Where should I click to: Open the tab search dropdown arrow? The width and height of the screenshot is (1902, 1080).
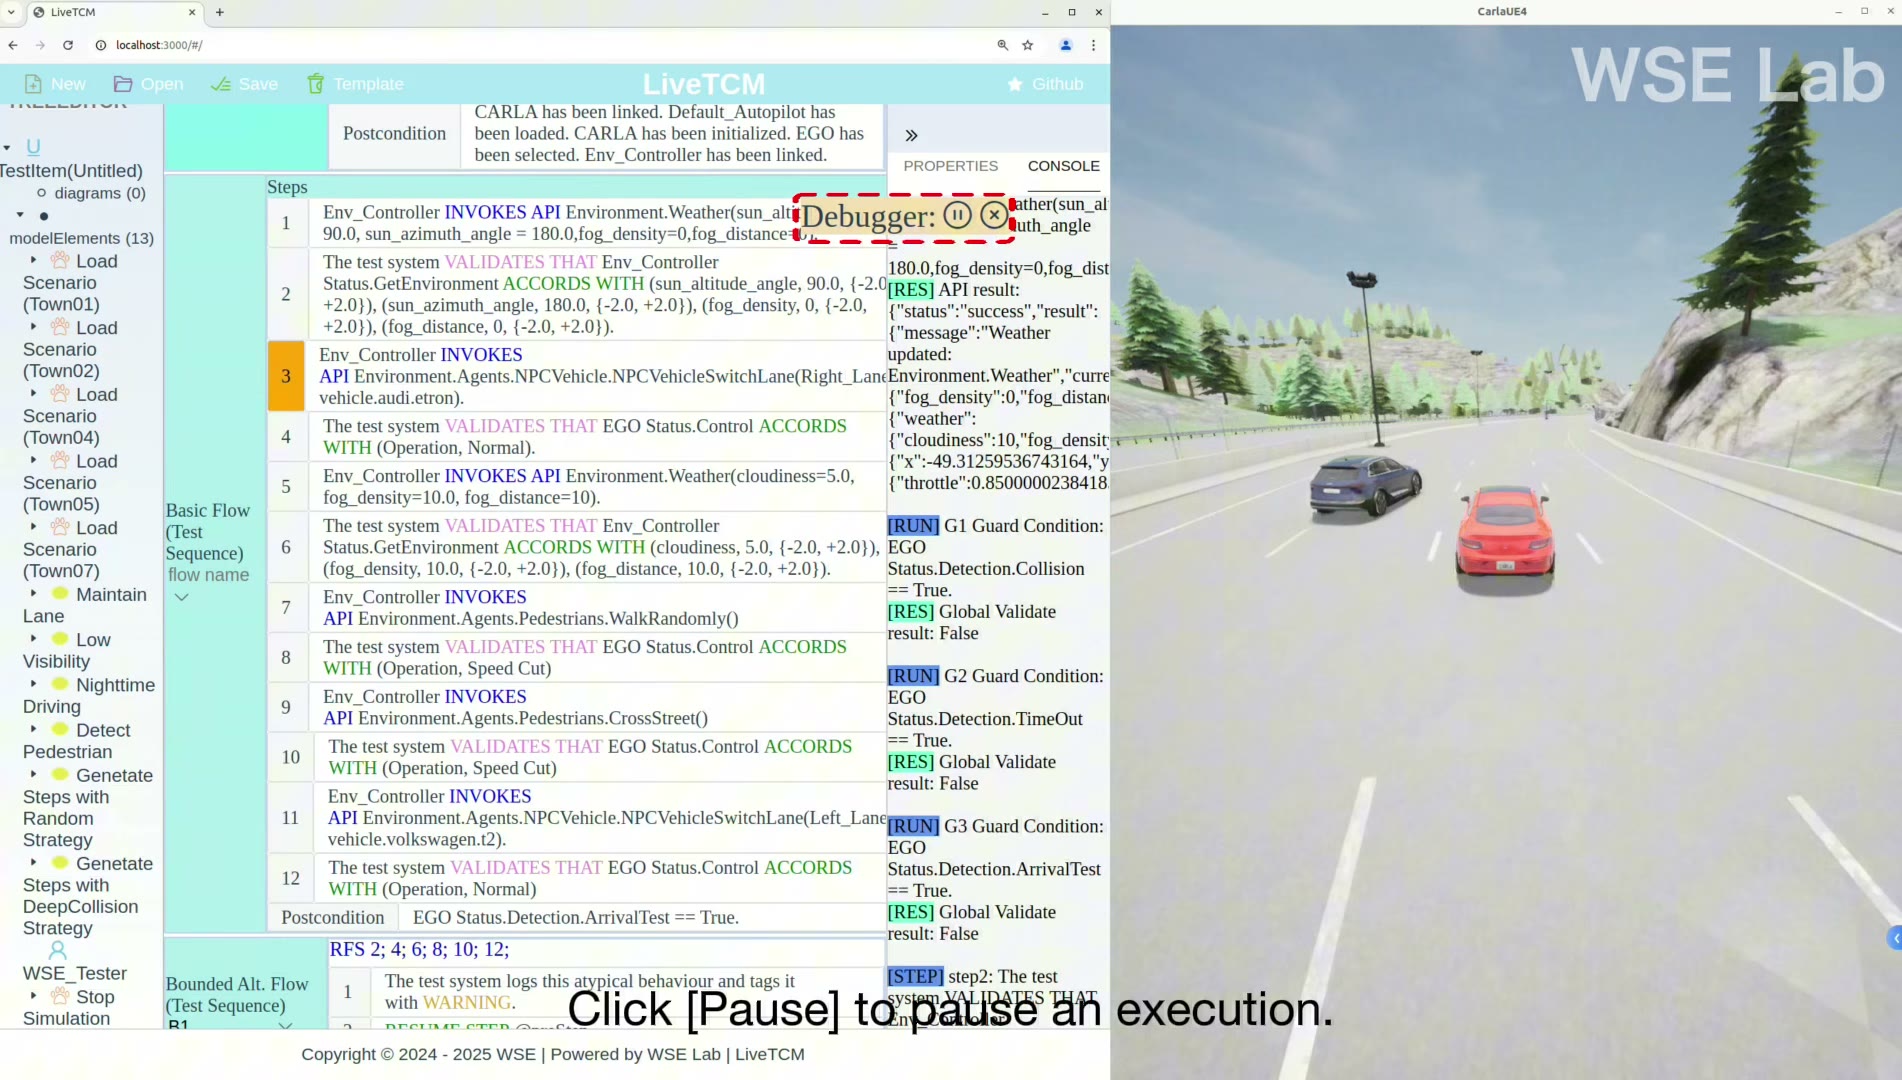pos(11,12)
